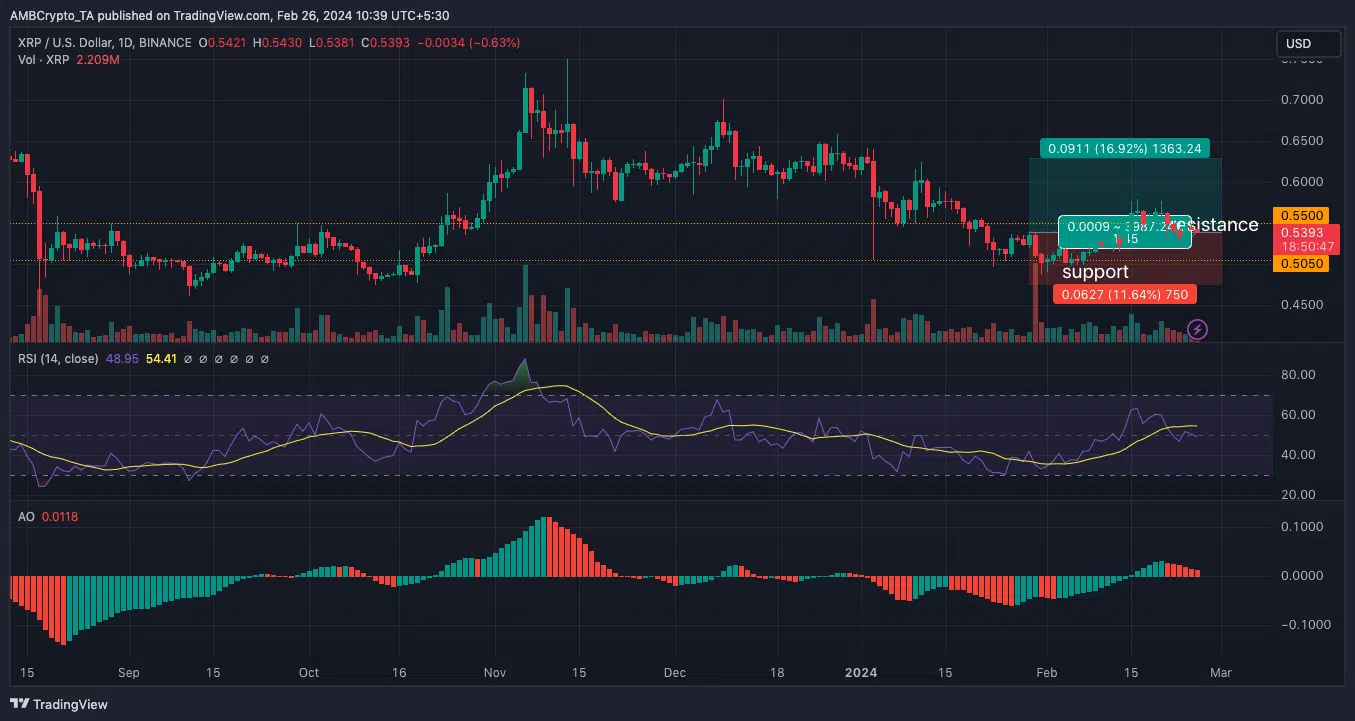Click the 0.5500 orange price label
The image size is (1355, 721).
[x=1300, y=215]
